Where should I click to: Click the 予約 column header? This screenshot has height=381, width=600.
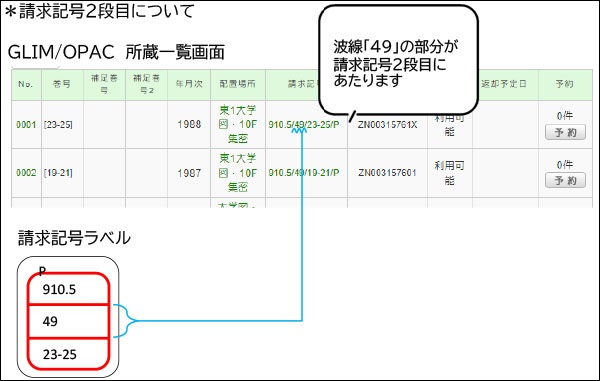(x=565, y=84)
